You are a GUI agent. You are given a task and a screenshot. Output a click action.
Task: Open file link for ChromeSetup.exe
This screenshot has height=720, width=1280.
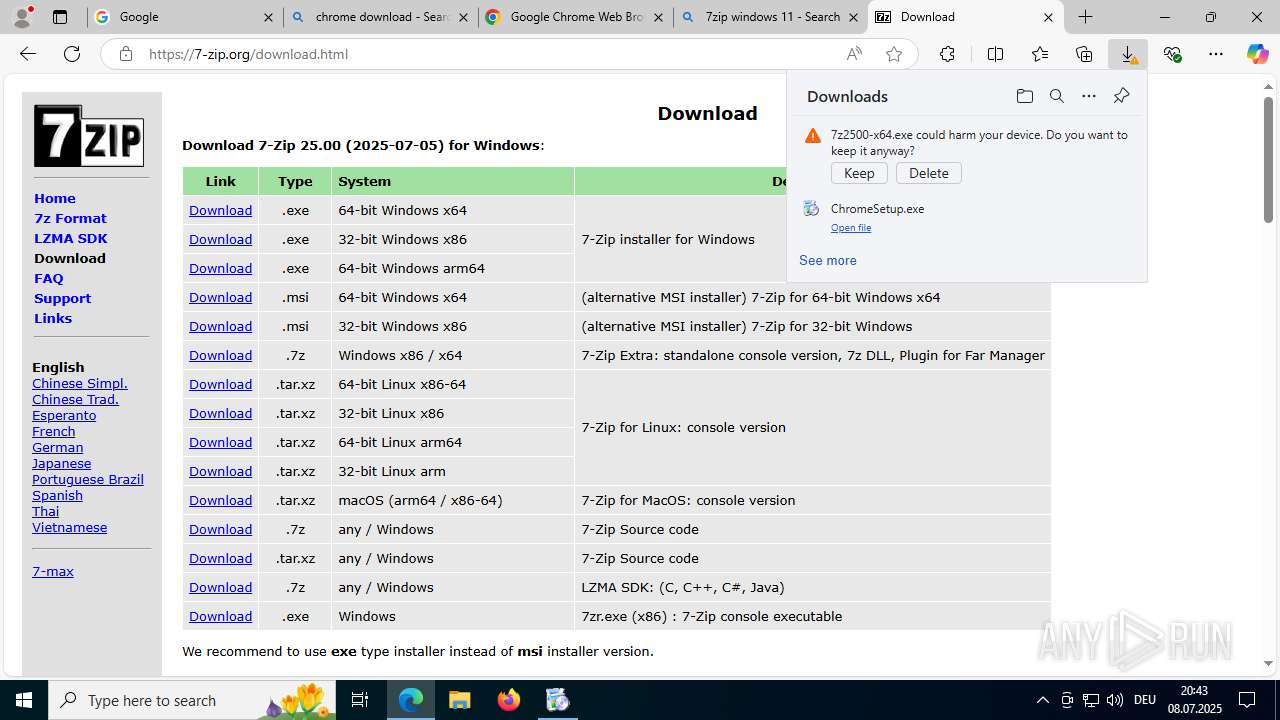coord(850,228)
